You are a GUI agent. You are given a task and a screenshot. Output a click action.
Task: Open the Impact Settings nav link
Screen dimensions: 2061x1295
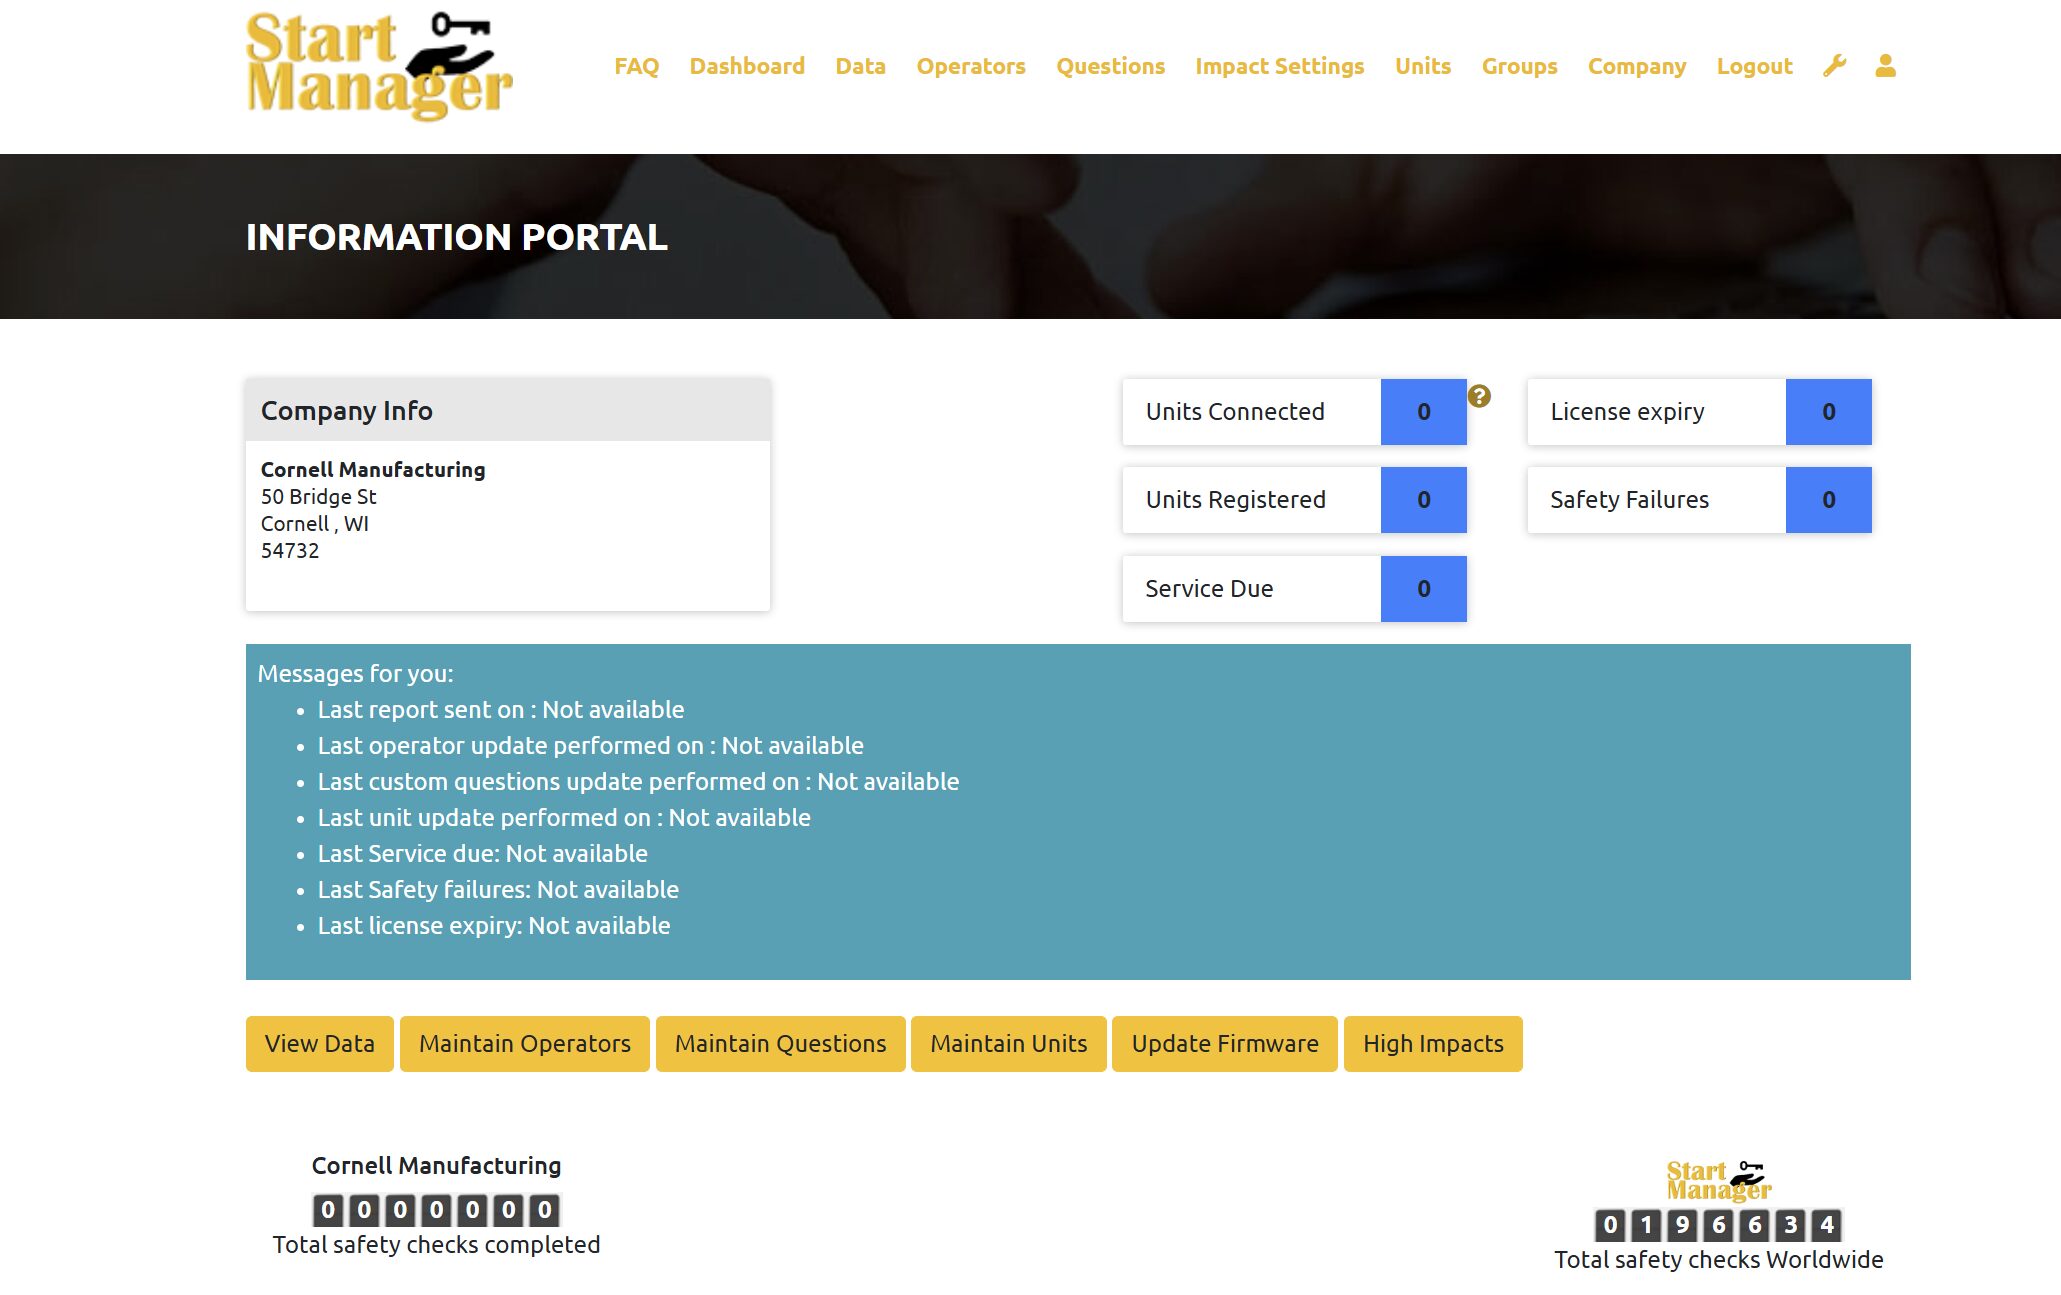click(x=1279, y=66)
